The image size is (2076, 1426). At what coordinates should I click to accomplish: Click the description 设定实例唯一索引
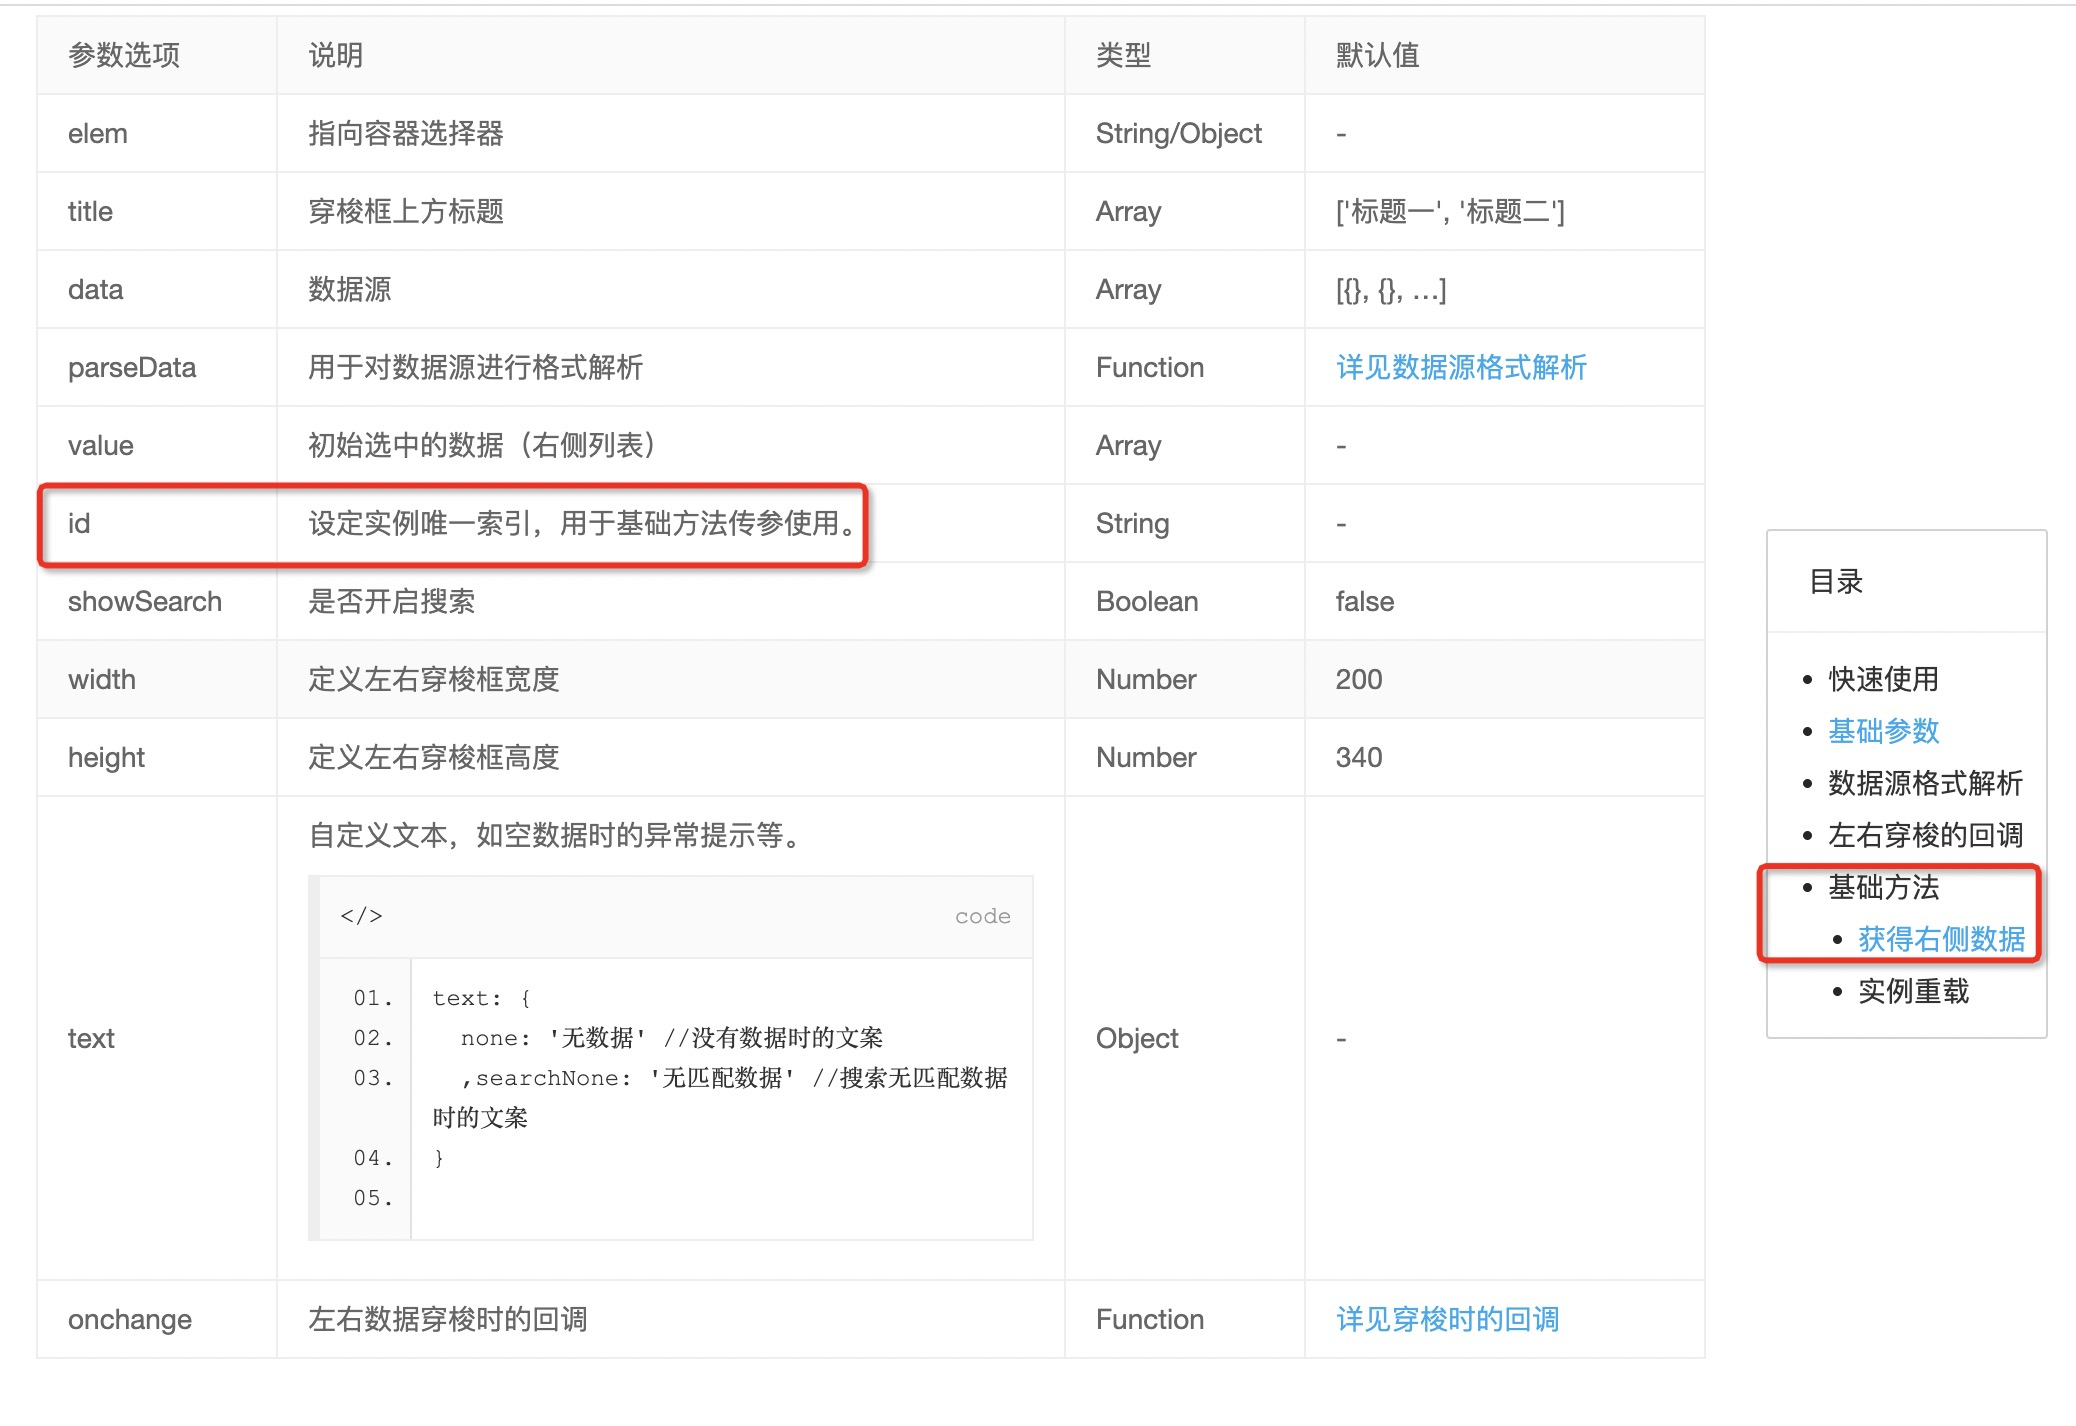[x=419, y=523]
